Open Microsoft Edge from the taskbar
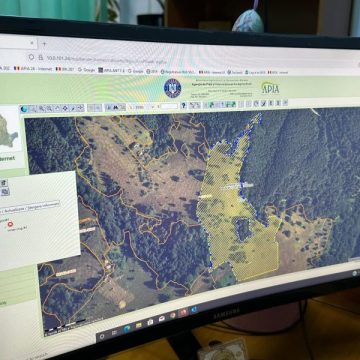 pos(127,329)
